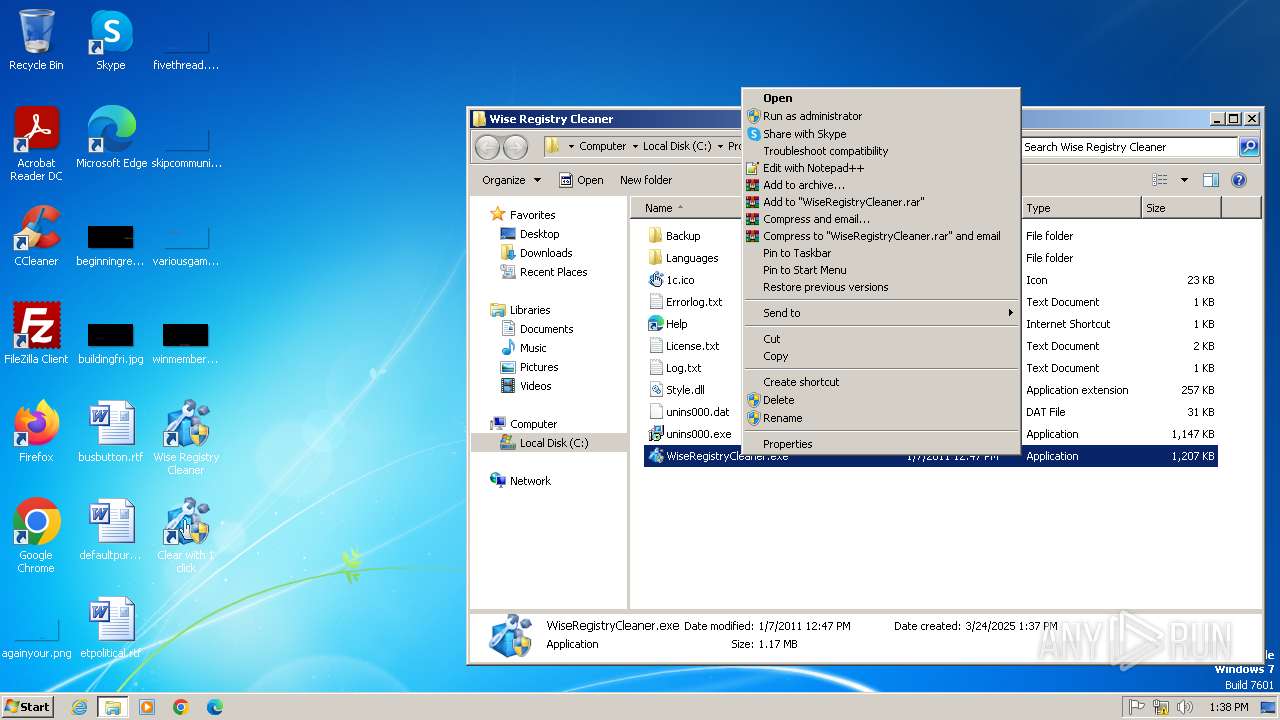Open Recent Places in navigation pane
Screen dimensions: 1280x720
point(543,272)
